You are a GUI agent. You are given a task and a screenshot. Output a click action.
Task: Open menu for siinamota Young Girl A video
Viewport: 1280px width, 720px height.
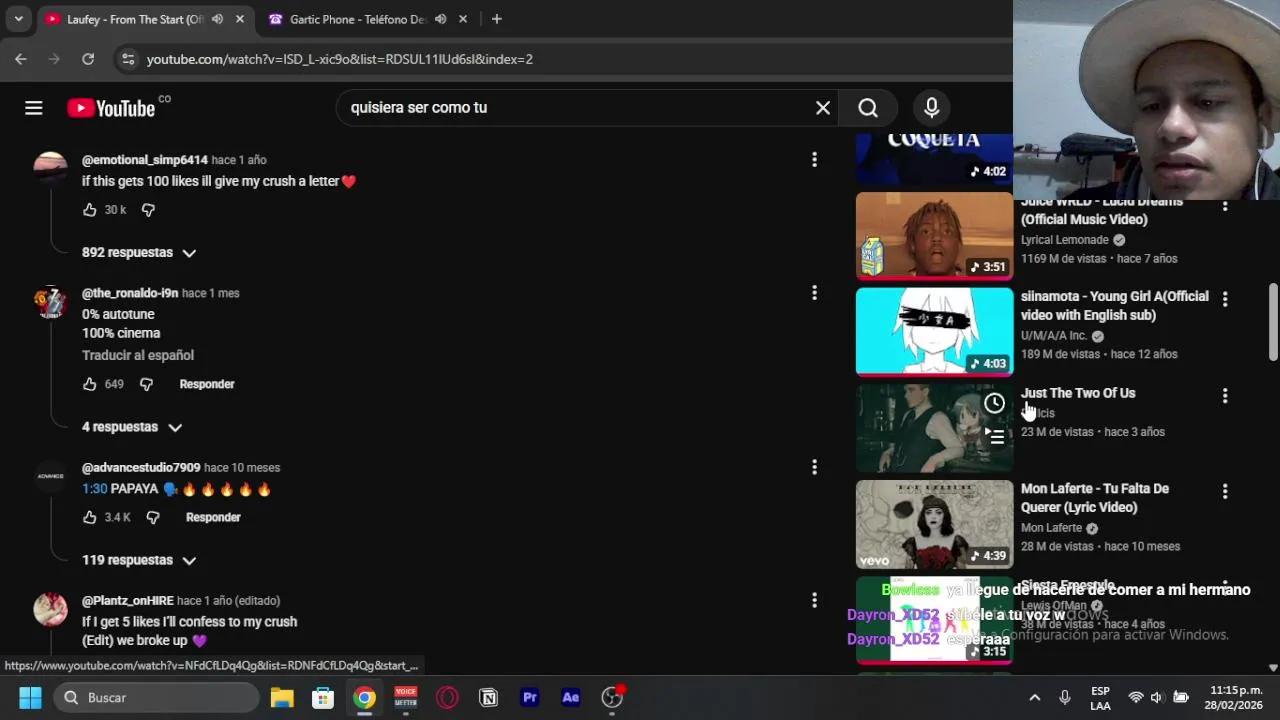point(1225,299)
